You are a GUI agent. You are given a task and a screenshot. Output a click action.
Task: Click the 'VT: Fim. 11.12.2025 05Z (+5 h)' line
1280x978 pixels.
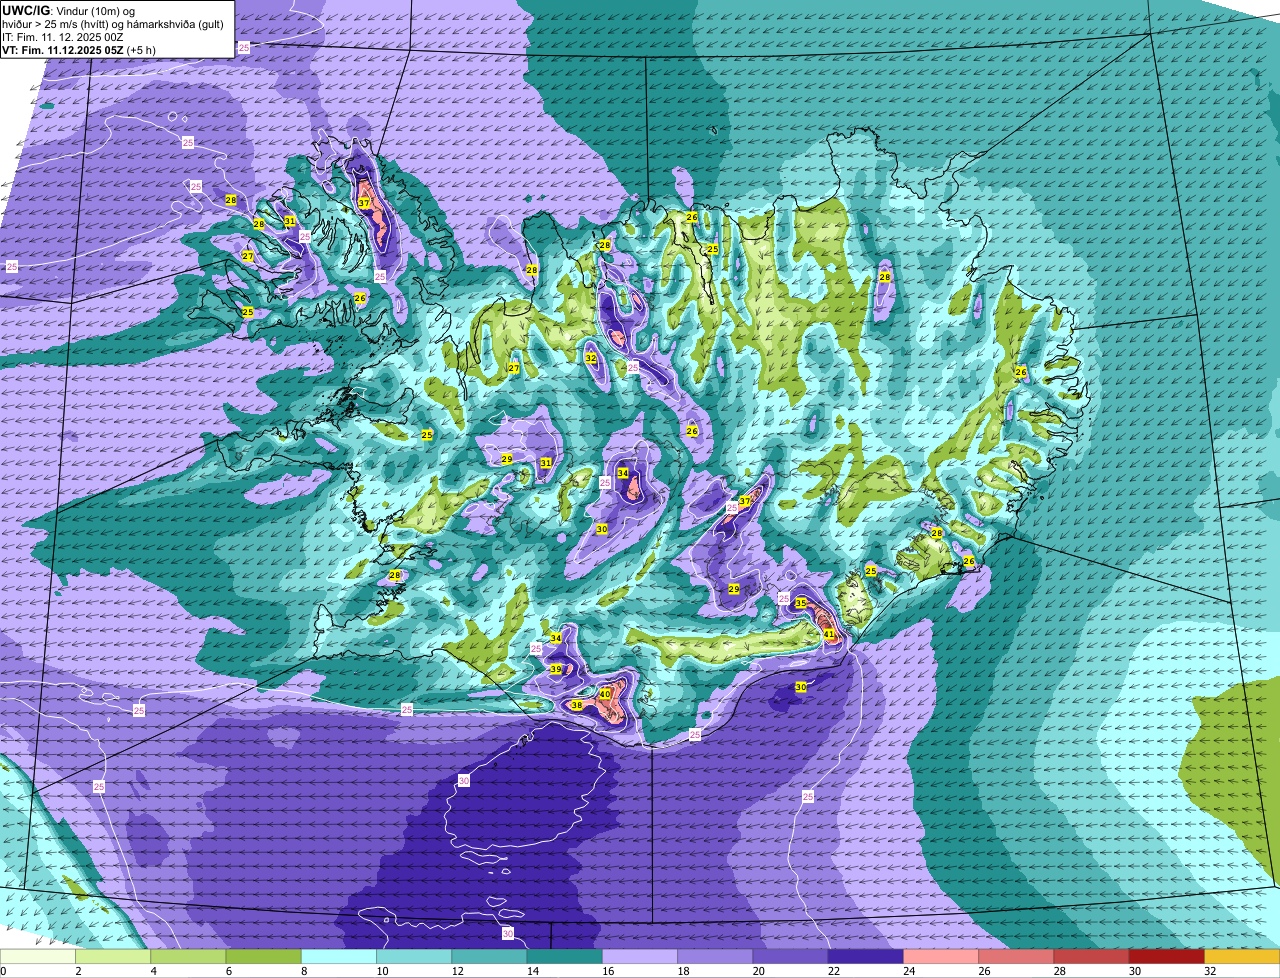tap(79, 49)
